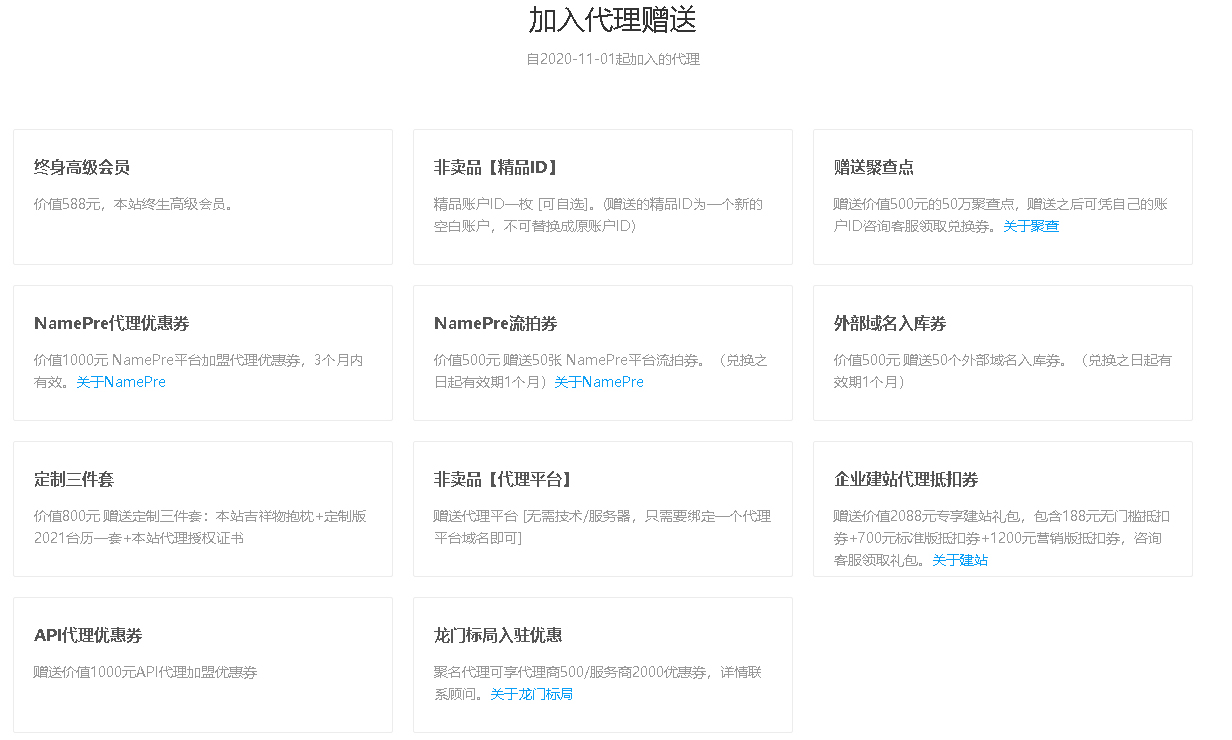Select the 定制三件套 card title
Viewport: 1232px width, 740px height.
click(x=74, y=479)
